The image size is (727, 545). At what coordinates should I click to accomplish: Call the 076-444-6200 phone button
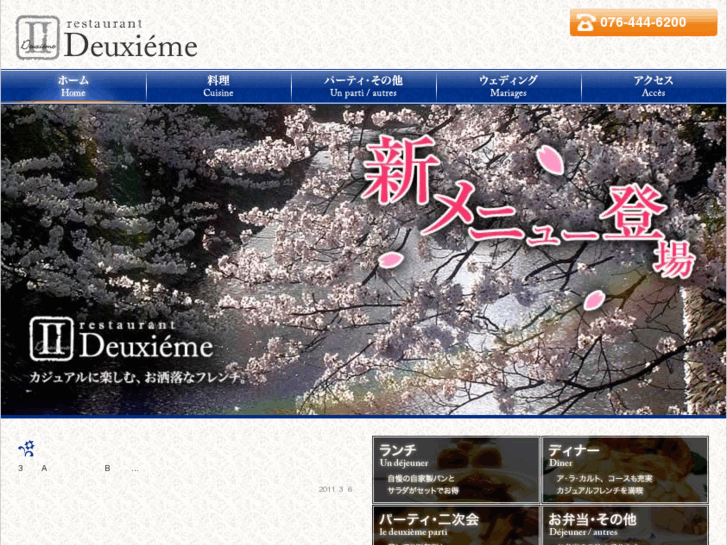[x=643, y=22]
